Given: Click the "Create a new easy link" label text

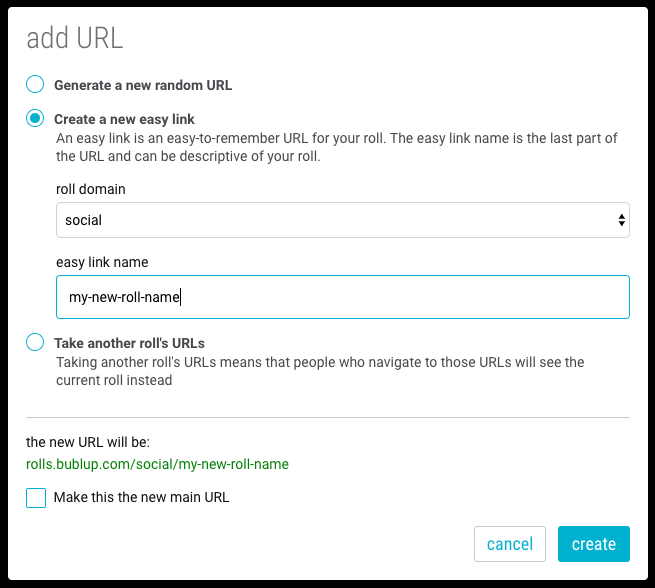Looking at the screenshot, I should (124, 119).
